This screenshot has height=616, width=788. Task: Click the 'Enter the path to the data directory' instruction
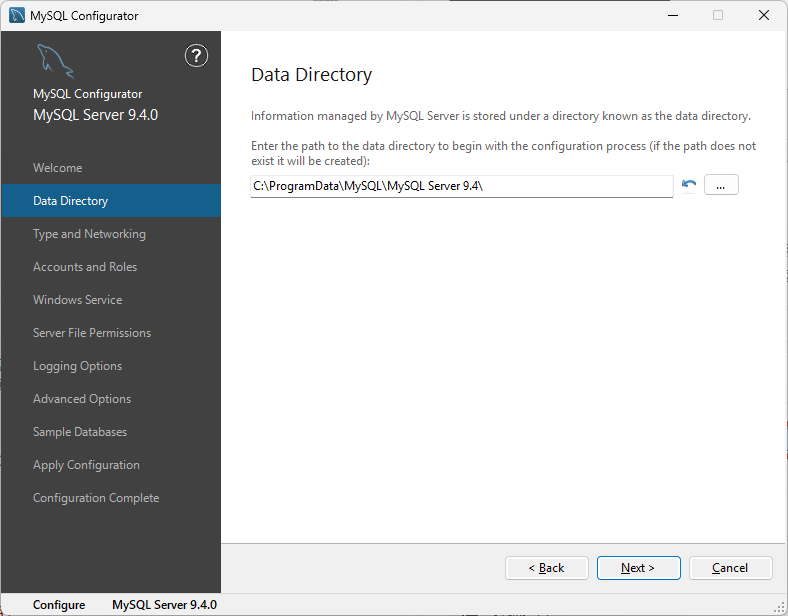pos(504,153)
